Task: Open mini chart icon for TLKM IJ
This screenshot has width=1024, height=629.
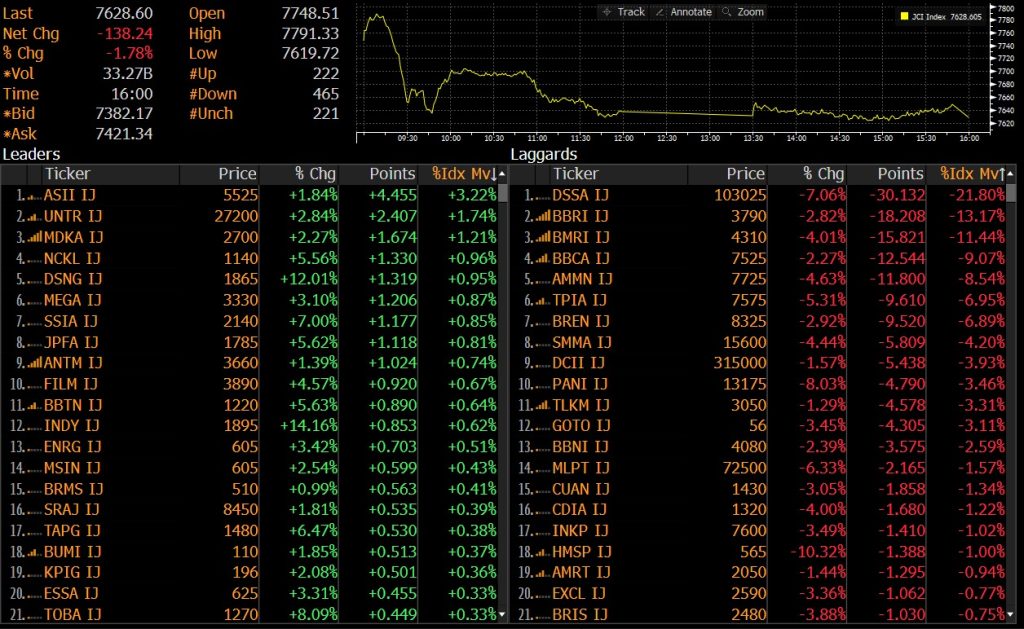Action: [x=543, y=406]
